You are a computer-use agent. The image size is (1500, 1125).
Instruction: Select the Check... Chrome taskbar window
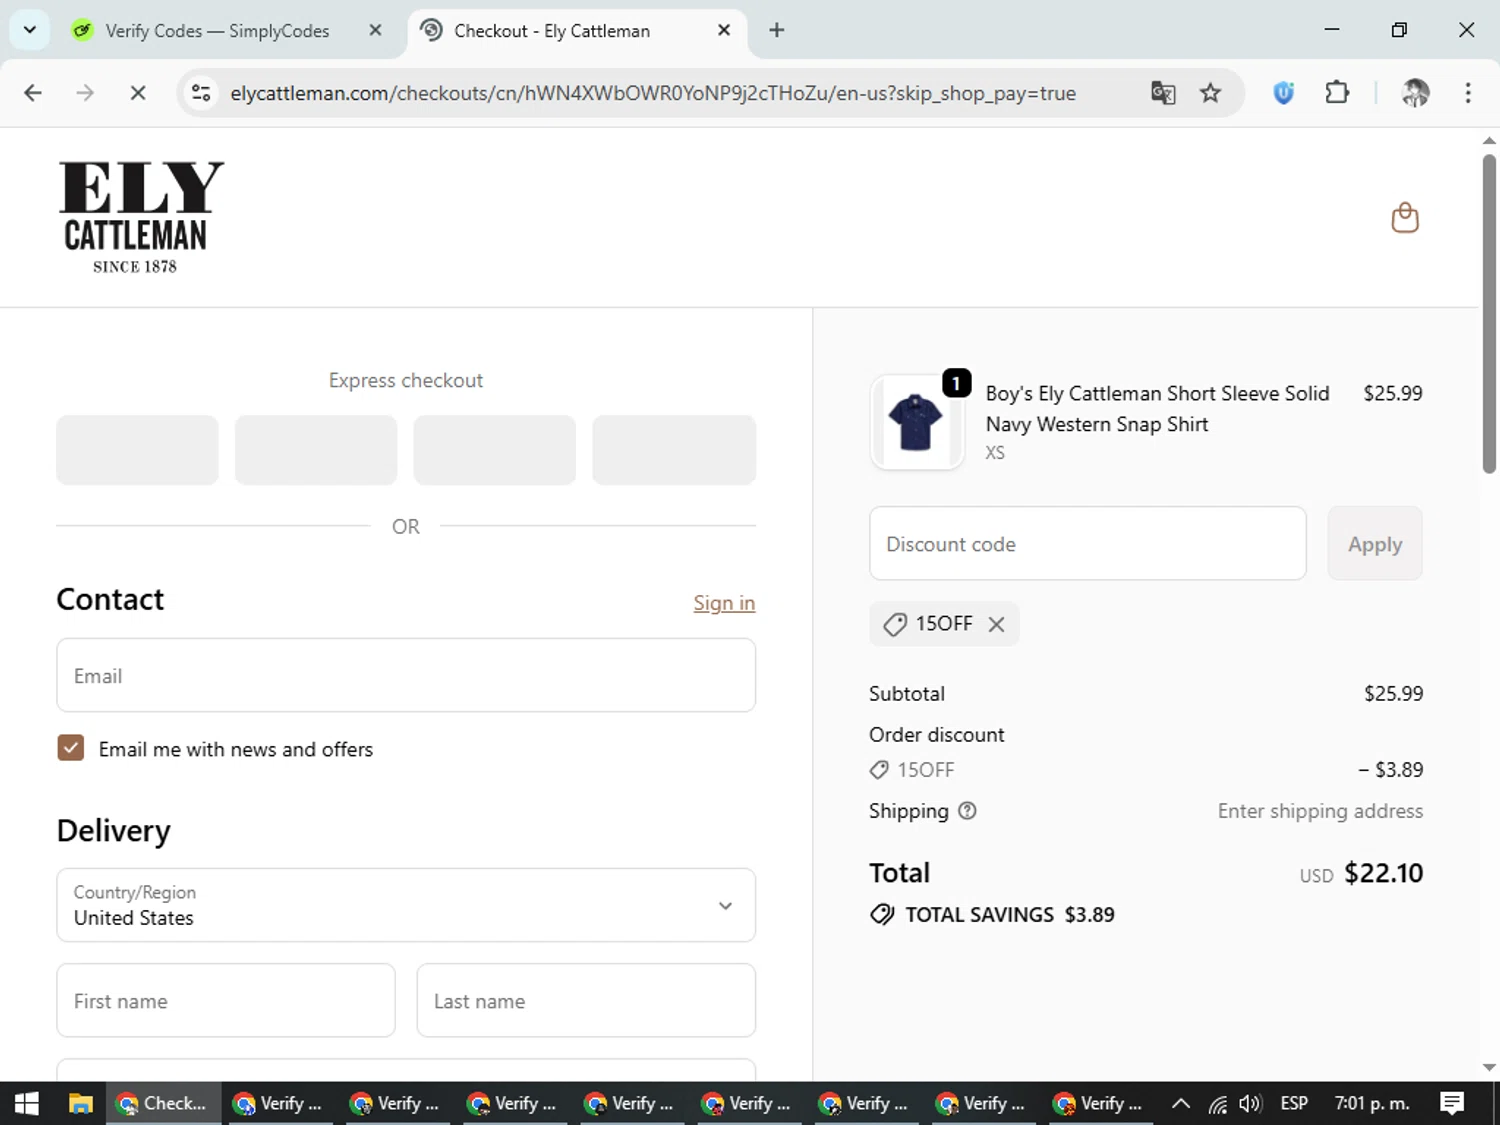click(x=164, y=1103)
